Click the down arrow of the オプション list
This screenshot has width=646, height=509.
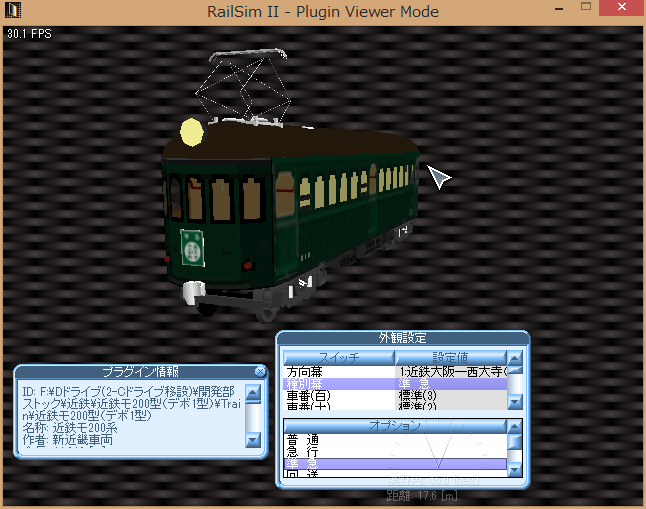tap(515, 469)
